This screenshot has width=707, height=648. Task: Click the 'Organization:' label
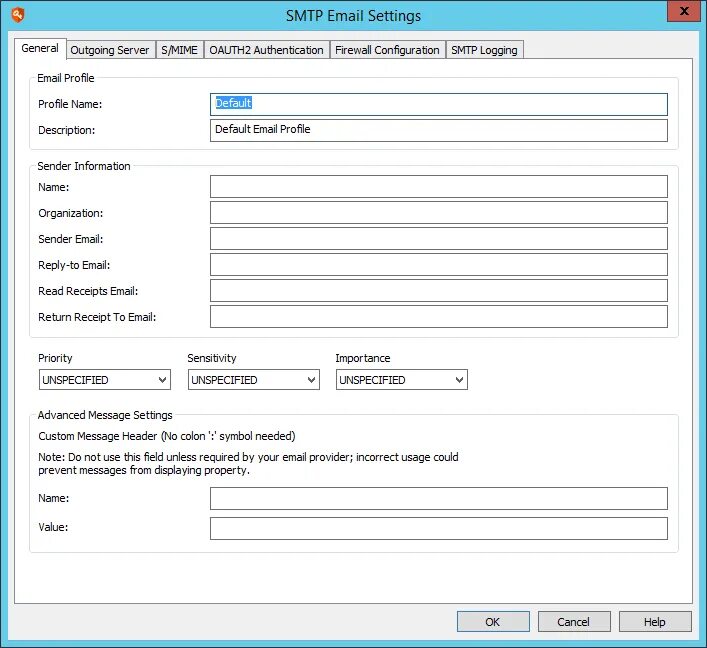pyautogui.click(x=71, y=213)
